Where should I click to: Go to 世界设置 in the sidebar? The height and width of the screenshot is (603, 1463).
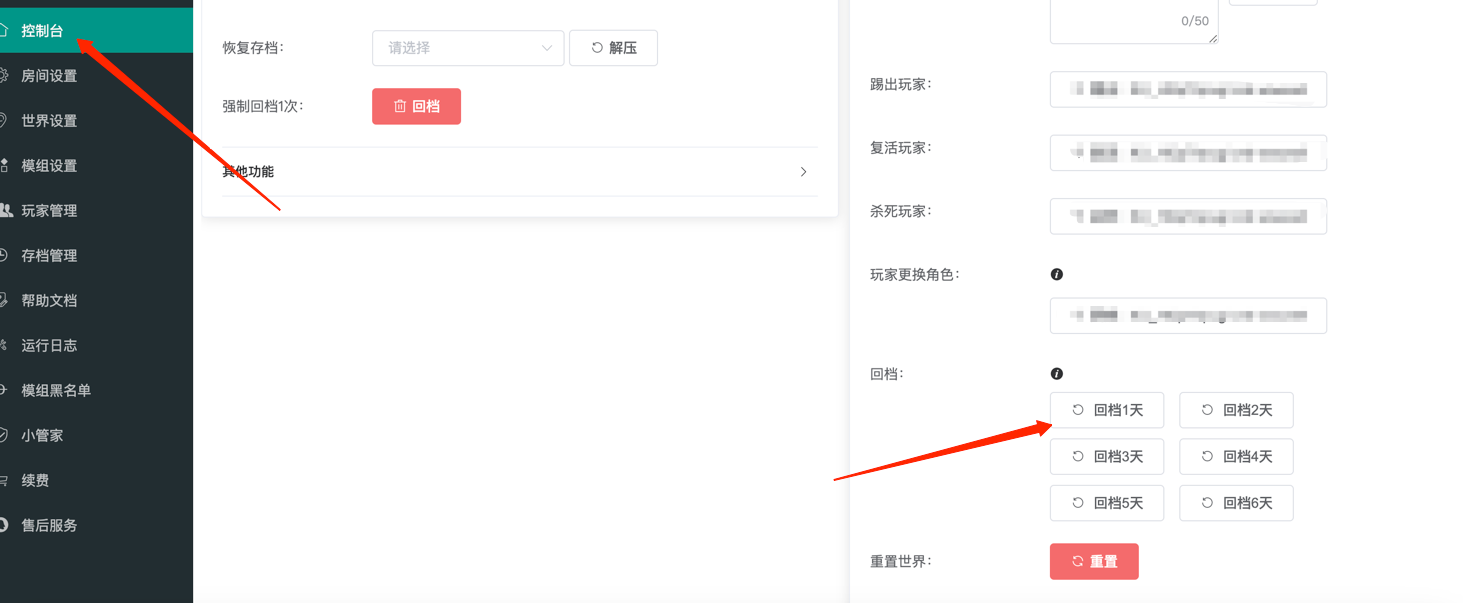click(49, 121)
